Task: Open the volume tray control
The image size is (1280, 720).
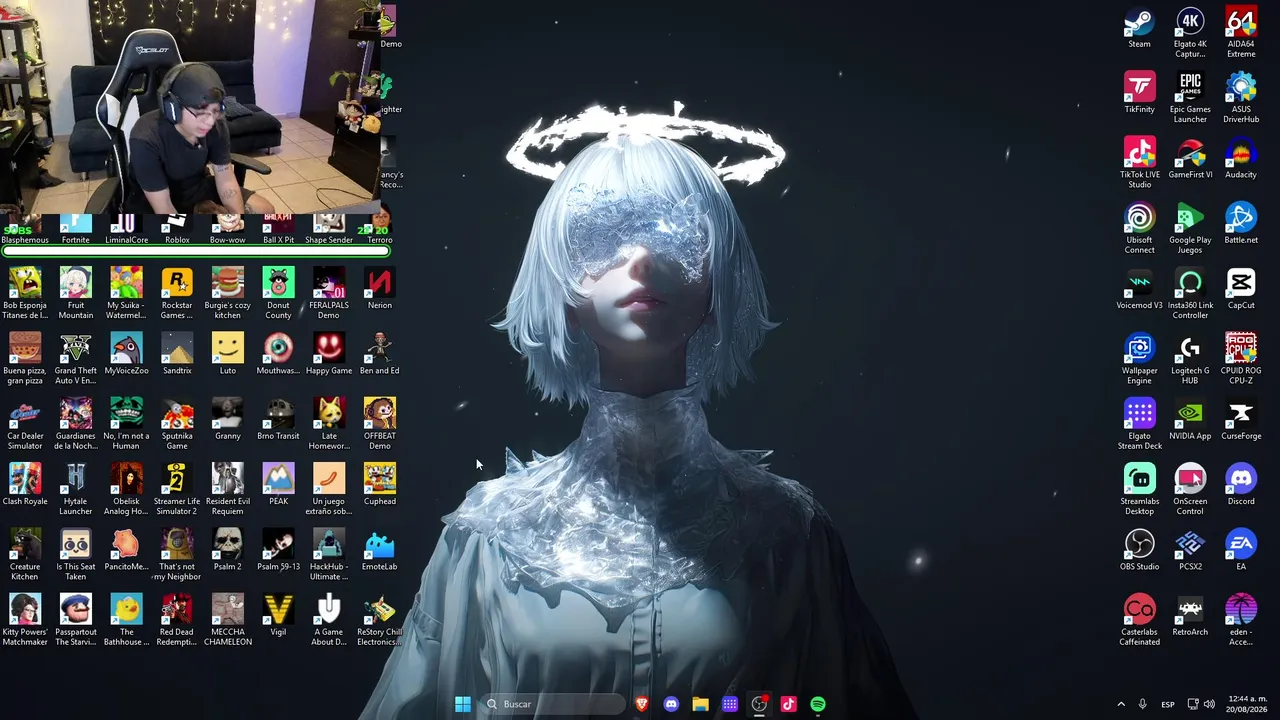Action: (1210, 704)
